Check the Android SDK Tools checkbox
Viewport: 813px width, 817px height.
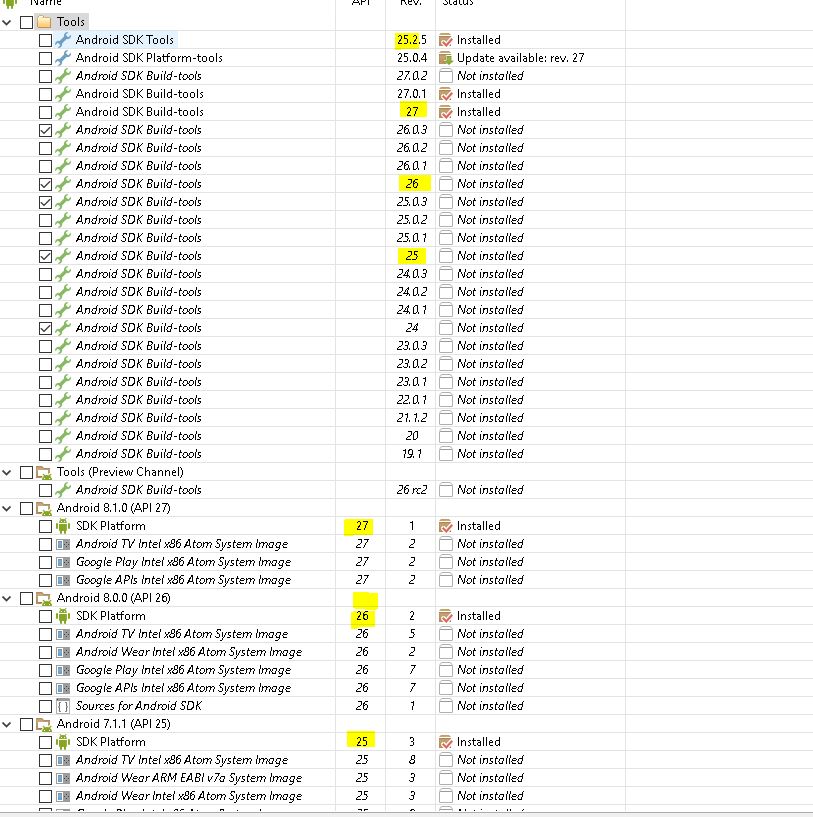pos(45,40)
